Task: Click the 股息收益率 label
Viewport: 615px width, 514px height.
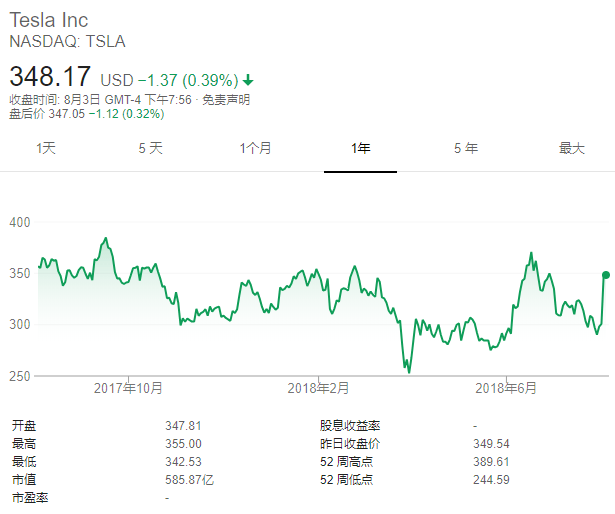Action: 350,426
